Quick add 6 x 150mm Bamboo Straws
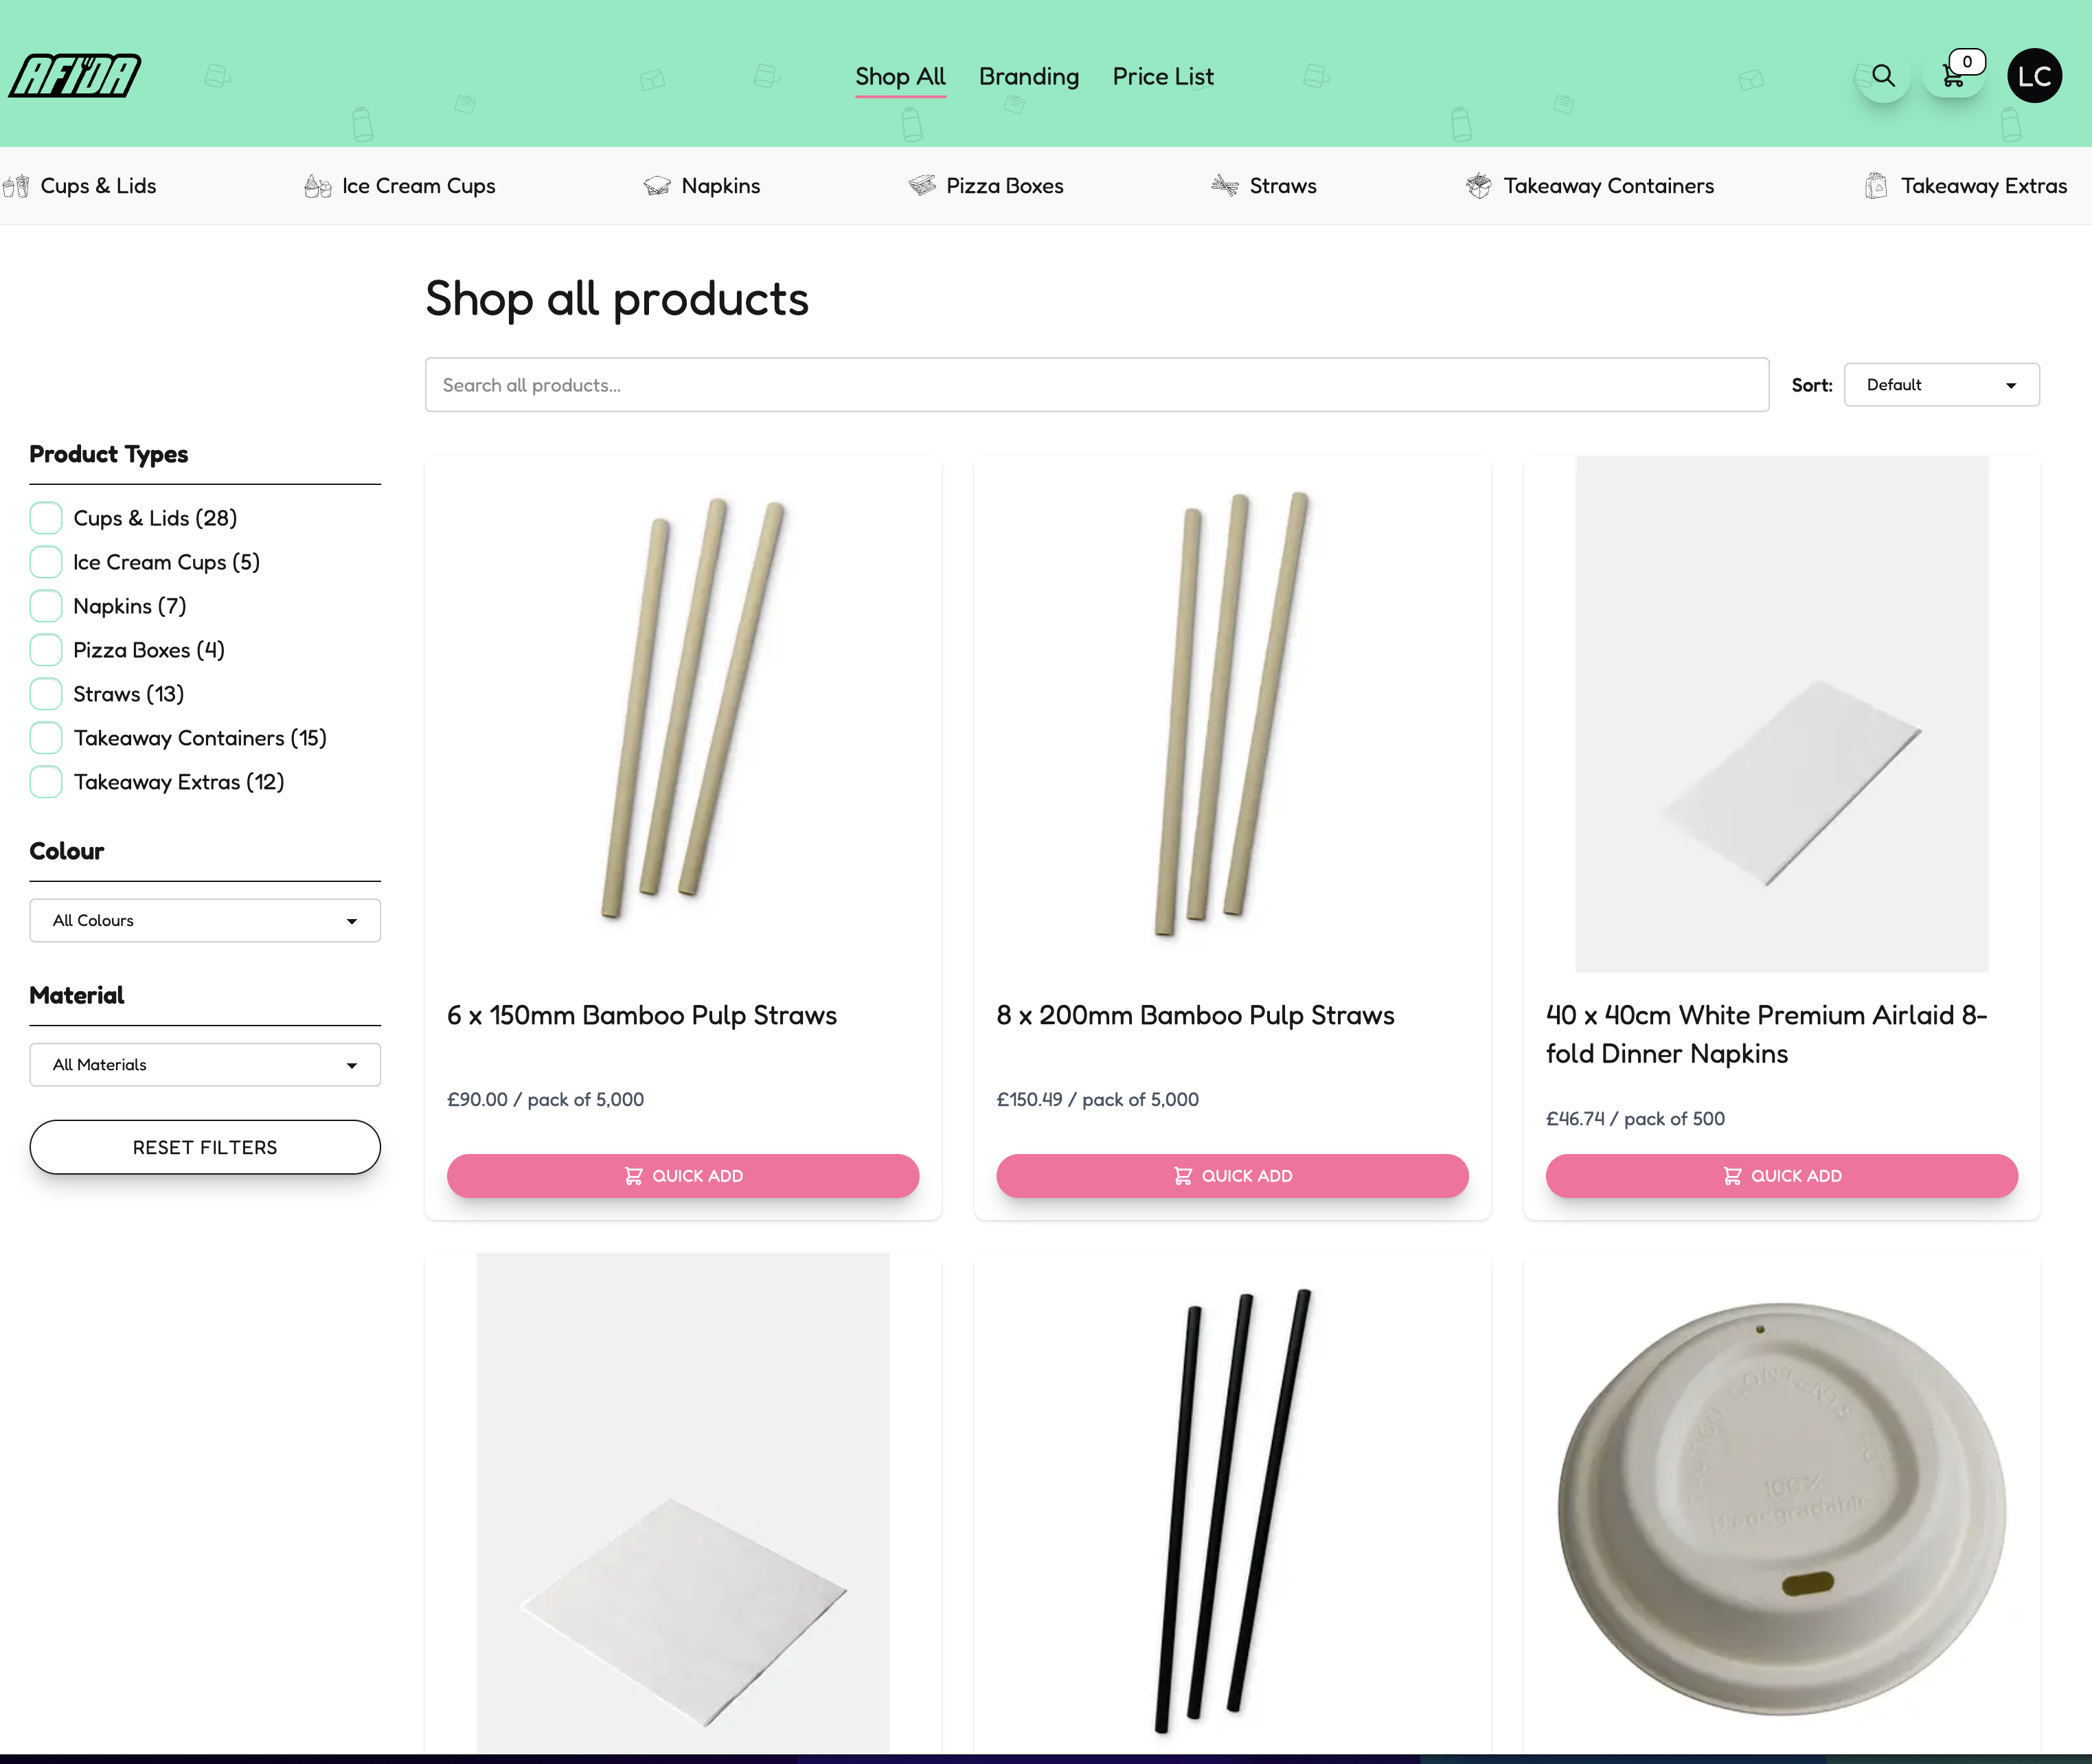This screenshot has height=1764, width=2092. pos(682,1176)
